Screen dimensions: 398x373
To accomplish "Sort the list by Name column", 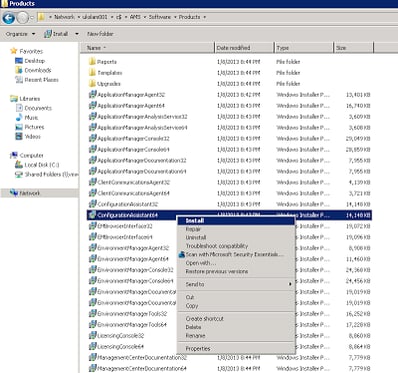I will point(147,48).
